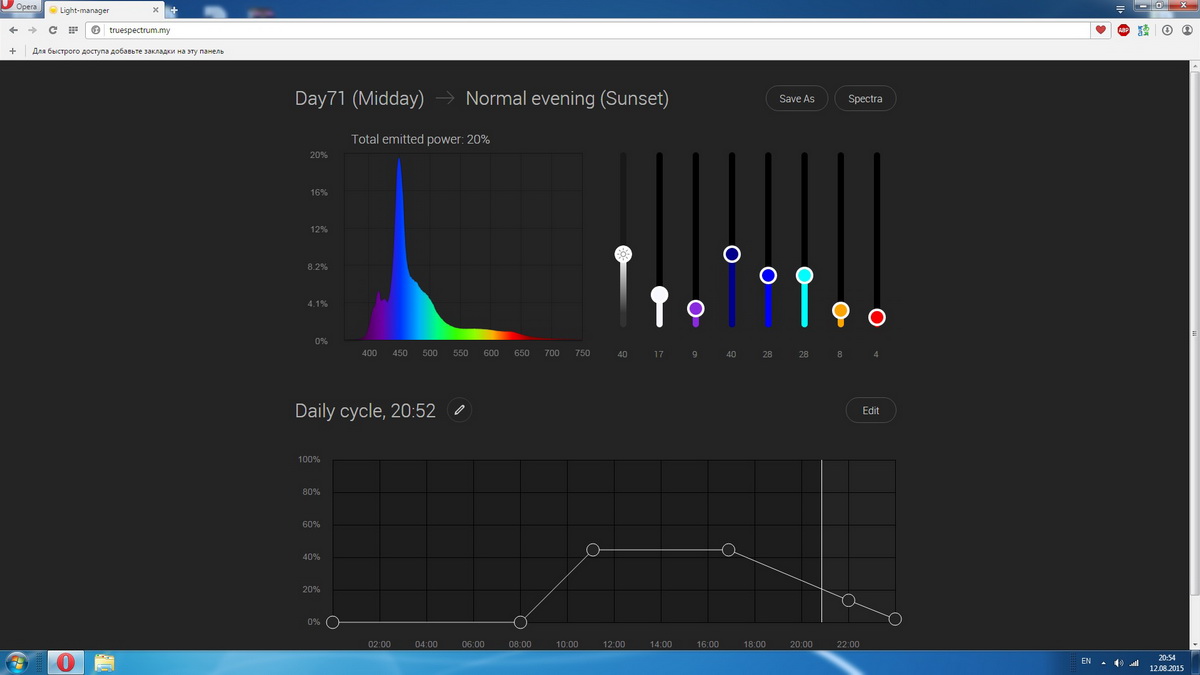This screenshot has width=1200, height=675.
Task: Open the Opera menu button
Action: pyautogui.click(x=20, y=7)
